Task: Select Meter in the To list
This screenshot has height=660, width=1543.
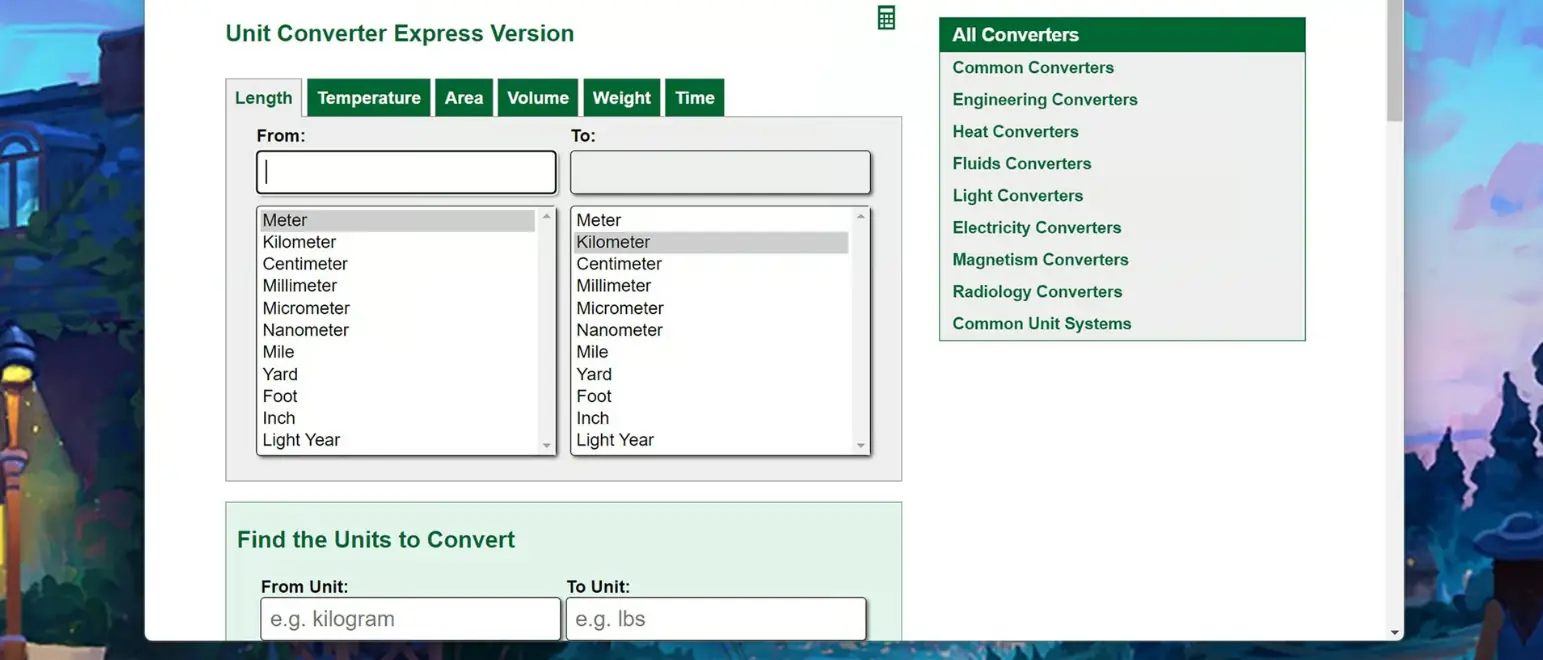Action: coord(712,220)
